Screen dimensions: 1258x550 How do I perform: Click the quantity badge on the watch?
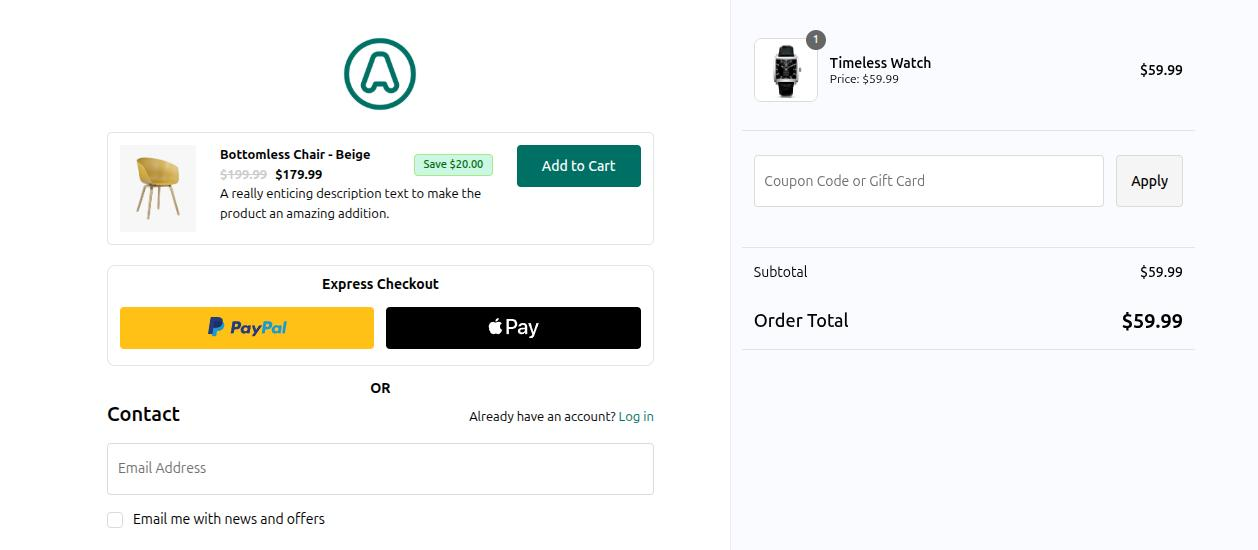click(816, 40)
